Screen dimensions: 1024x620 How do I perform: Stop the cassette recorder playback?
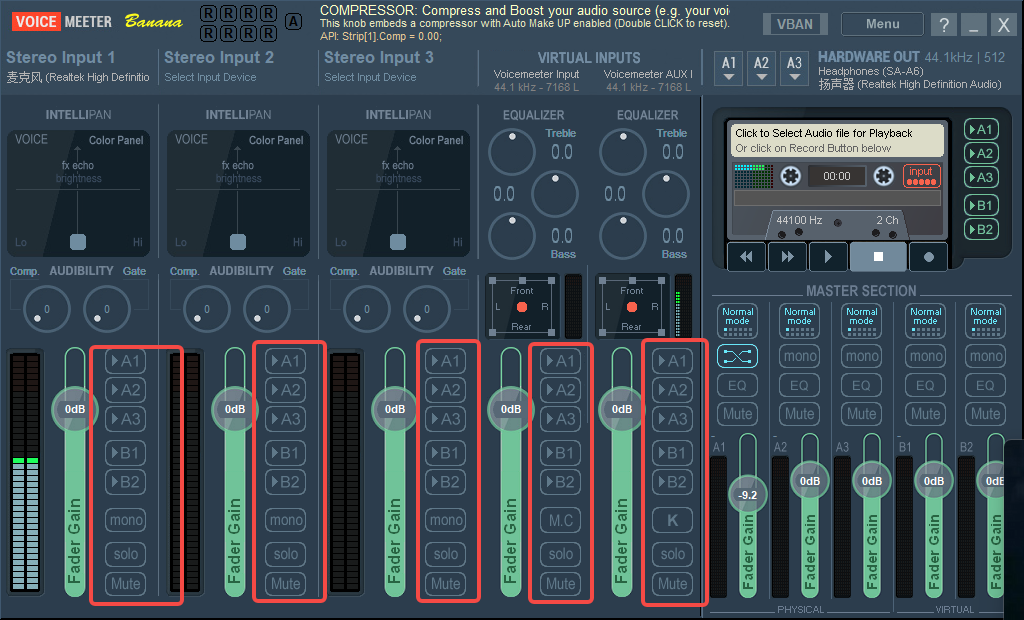coord(878,257)
